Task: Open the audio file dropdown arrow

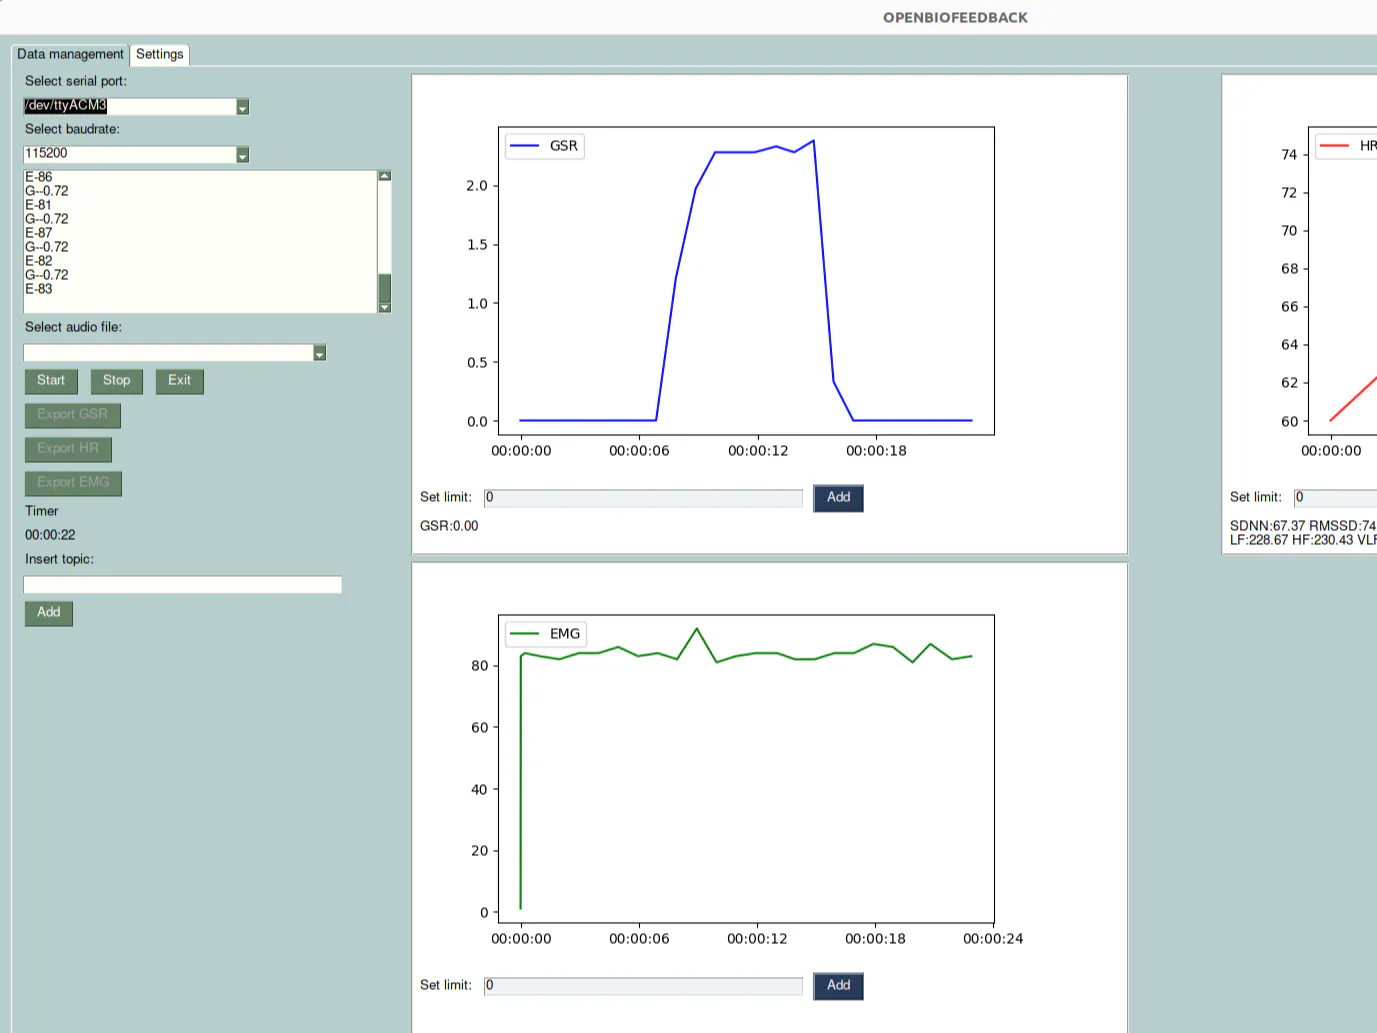Action: point(320,353)
